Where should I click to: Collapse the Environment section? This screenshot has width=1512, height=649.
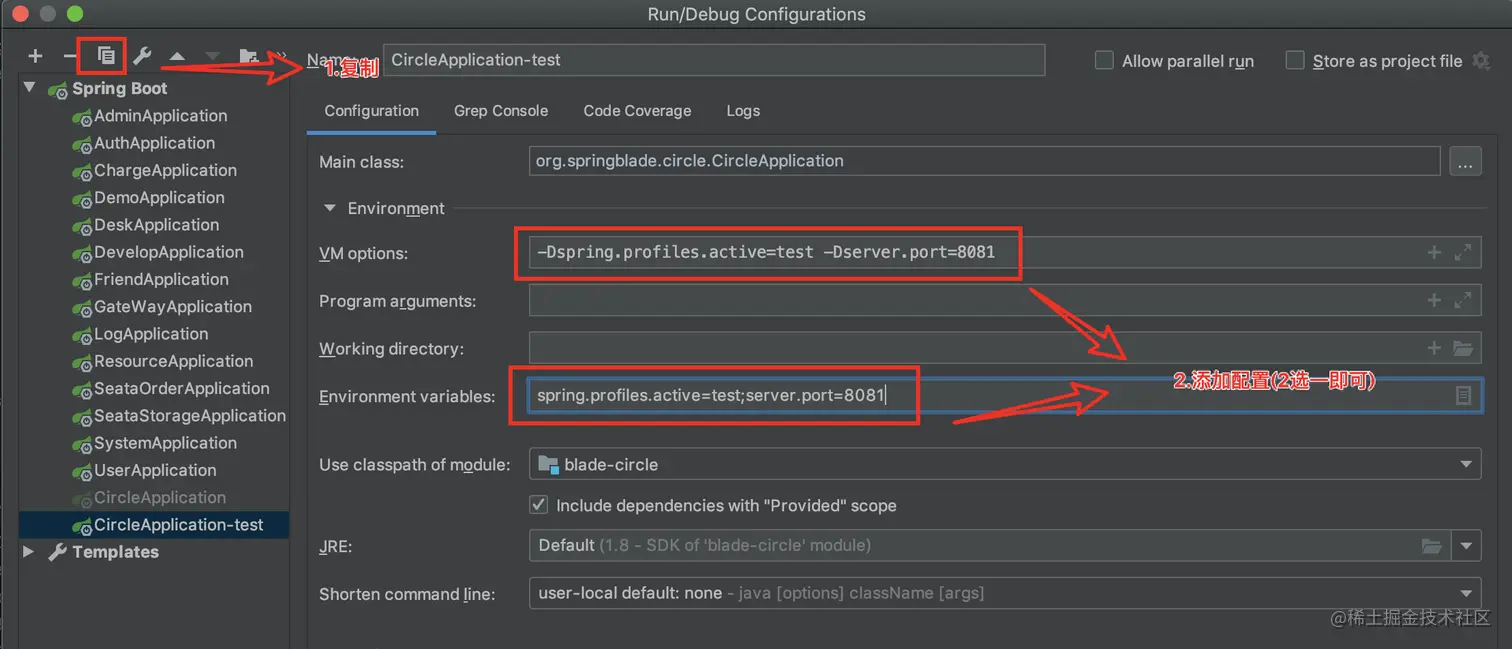pyautogui.click(x=329, y=208)
